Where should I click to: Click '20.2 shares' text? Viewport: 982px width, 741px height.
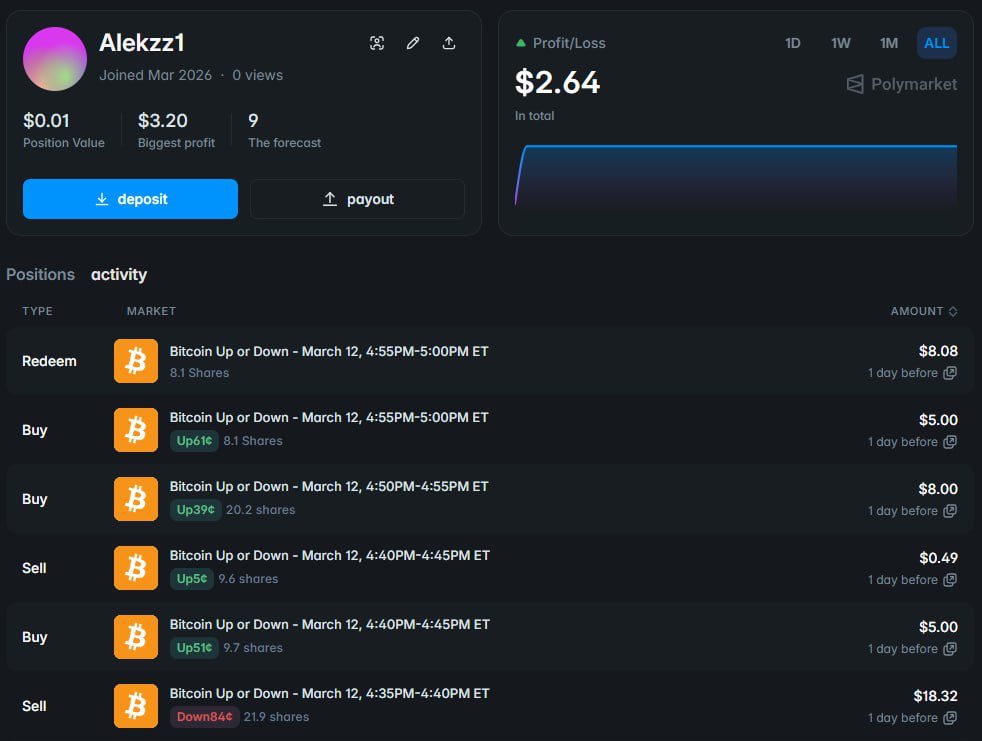(261, 510)
